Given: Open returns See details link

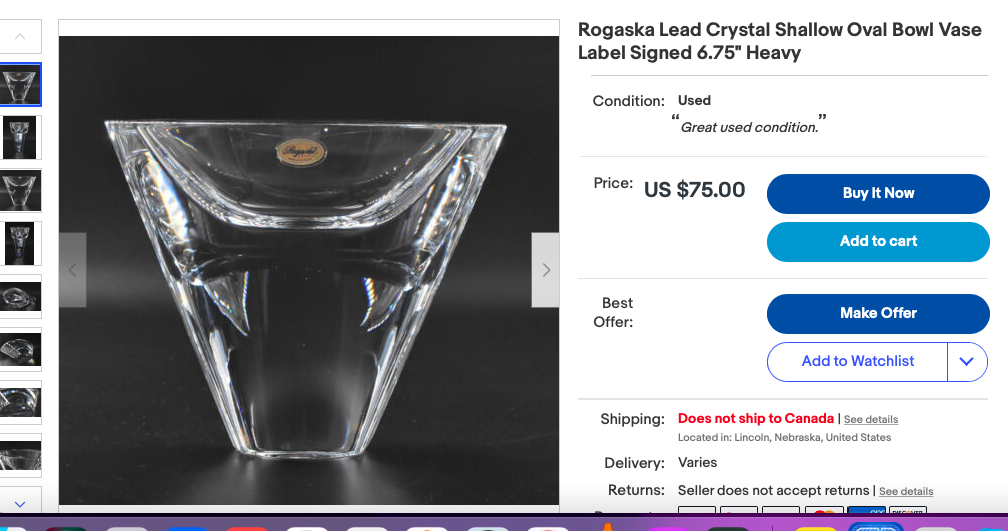Looking at the screenshot, I should 906,491.
